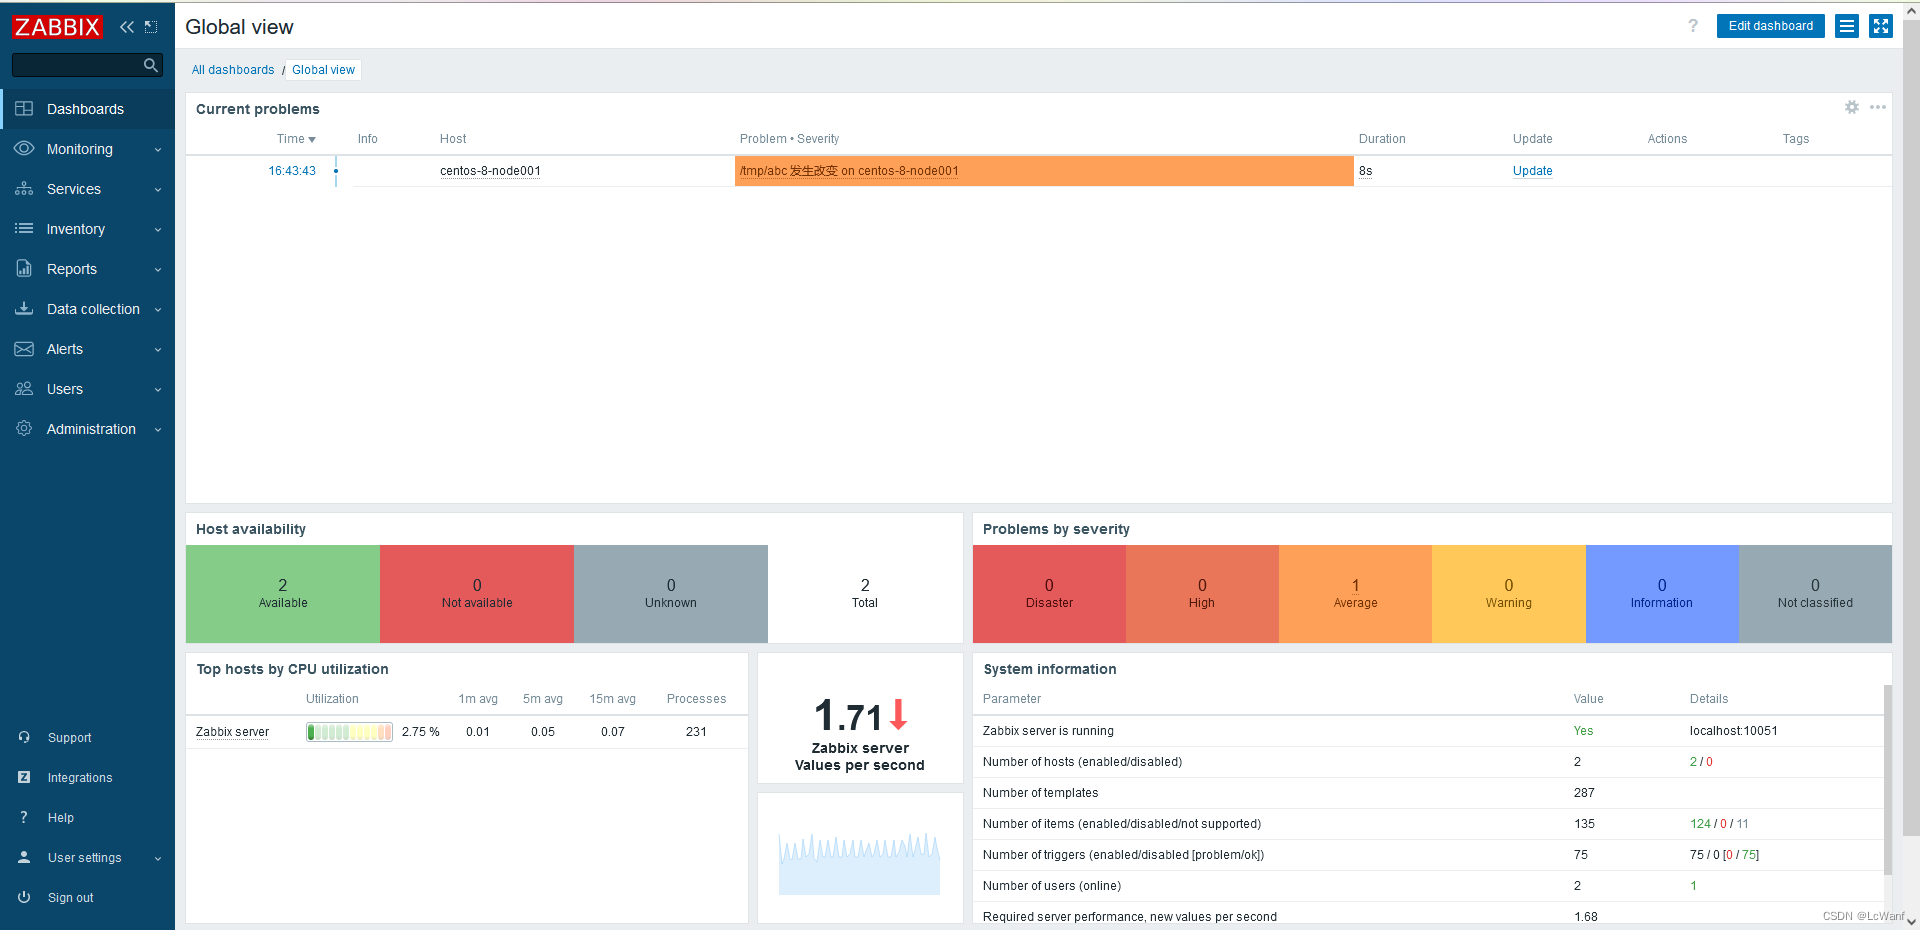The image size is (1920, 930).
Task: Click the High severity tile
Action: [x=1202, y=594]
